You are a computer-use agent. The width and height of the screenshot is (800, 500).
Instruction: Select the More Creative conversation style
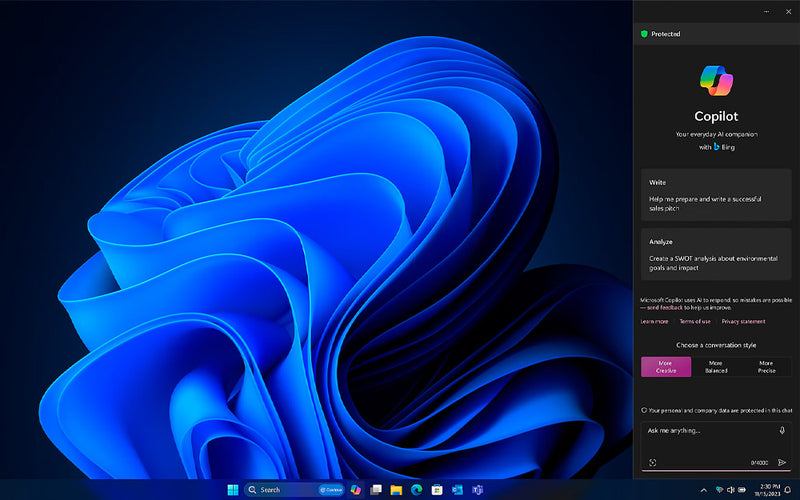666,366
